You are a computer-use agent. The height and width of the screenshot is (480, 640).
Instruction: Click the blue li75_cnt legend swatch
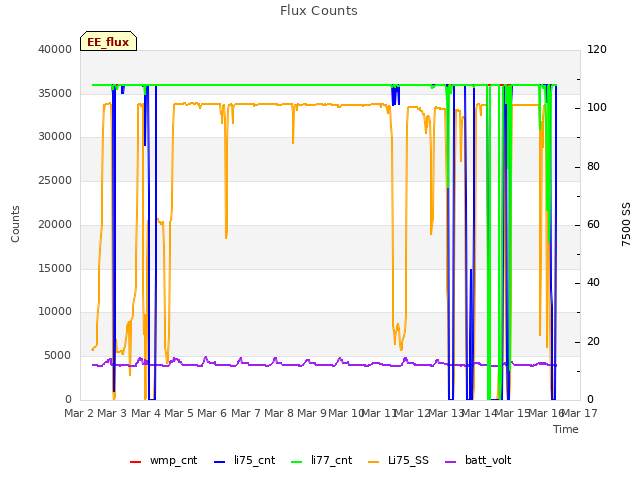(220, 462)
